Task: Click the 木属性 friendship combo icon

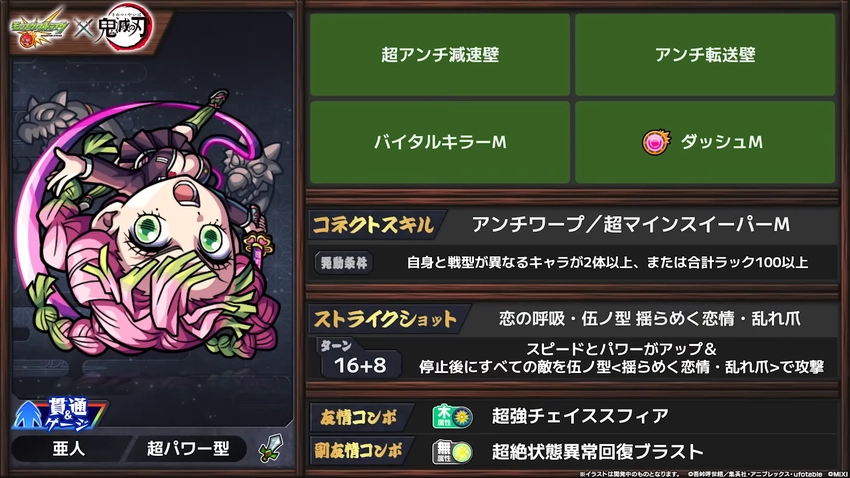Action: (452, 416)
